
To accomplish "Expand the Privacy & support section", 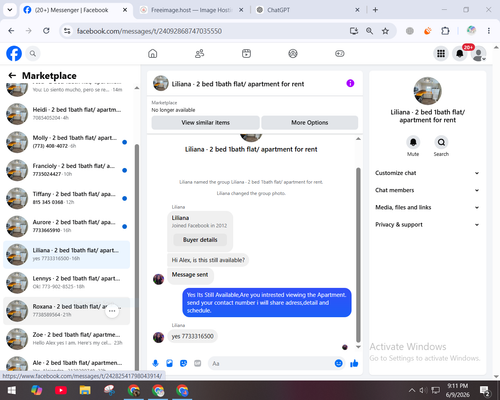I will click(427, 225).
